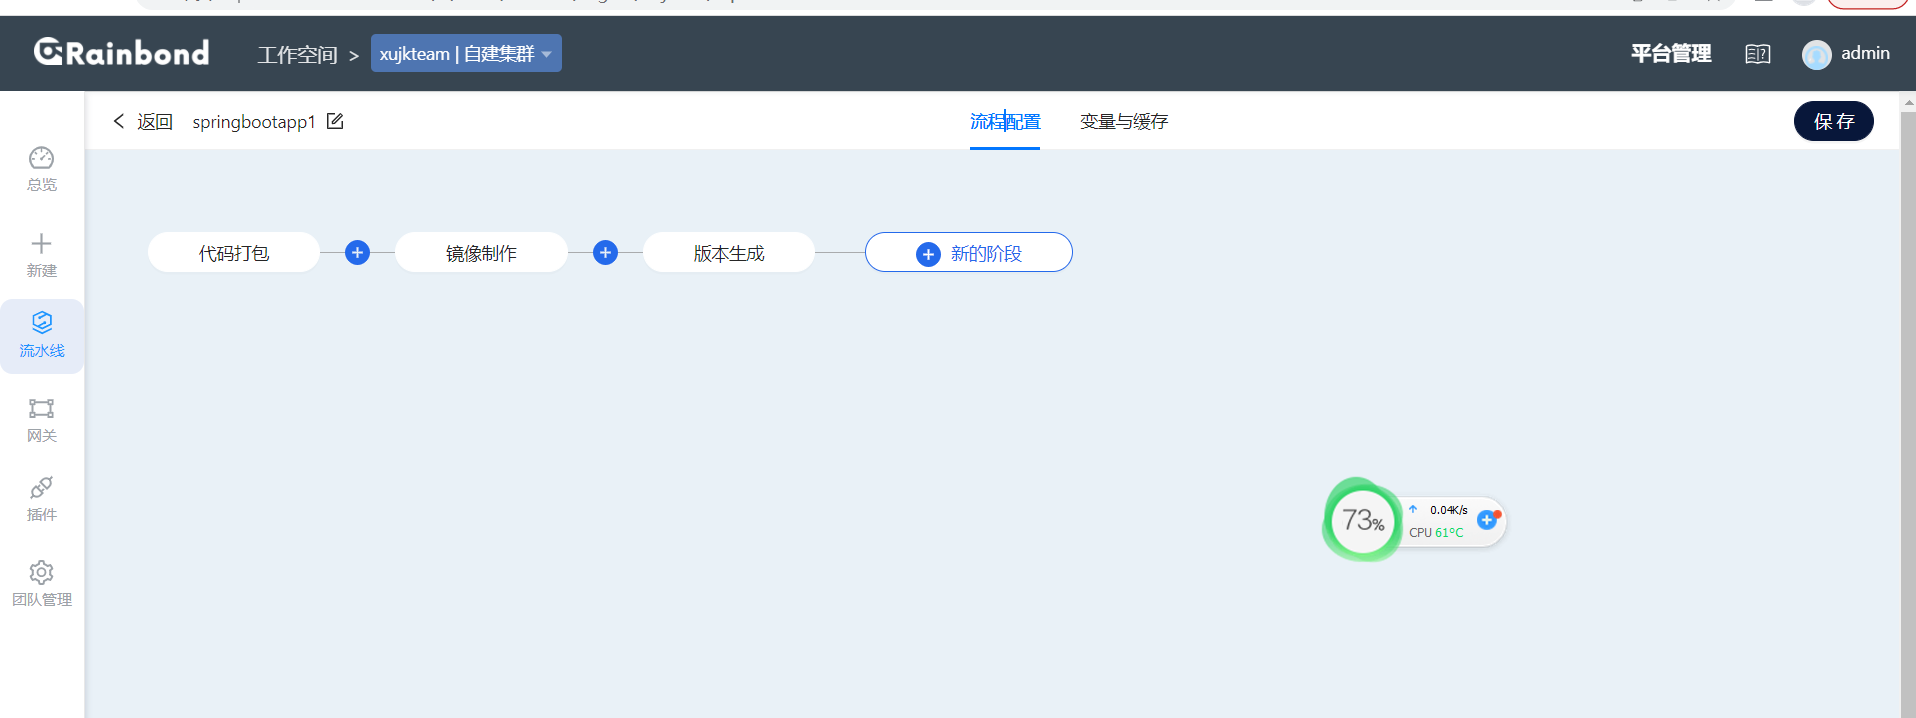
Task: Click the Rainbond logo
Action: 121,52
